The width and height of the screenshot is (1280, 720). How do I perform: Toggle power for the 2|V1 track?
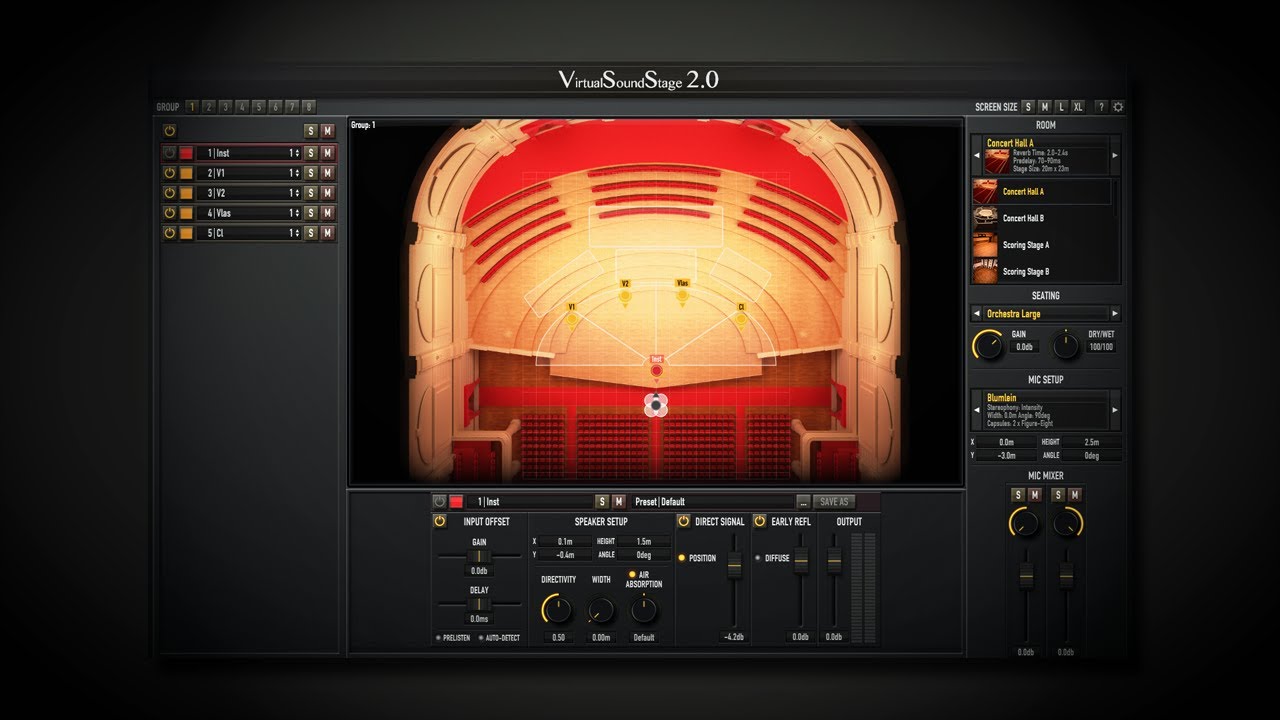click(x=169, y=173)
